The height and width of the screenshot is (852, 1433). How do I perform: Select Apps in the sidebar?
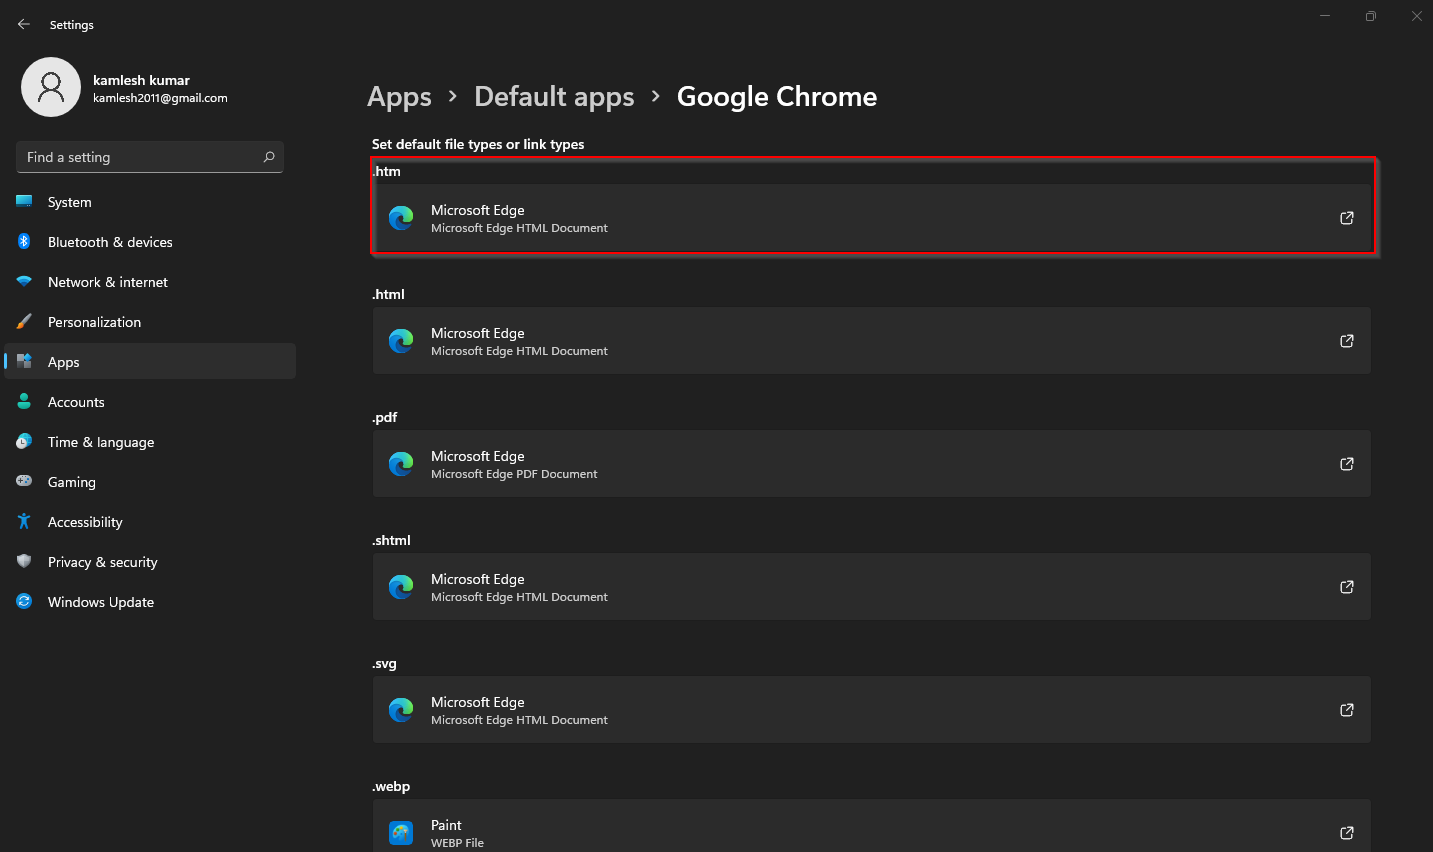[x=150, y=362]
